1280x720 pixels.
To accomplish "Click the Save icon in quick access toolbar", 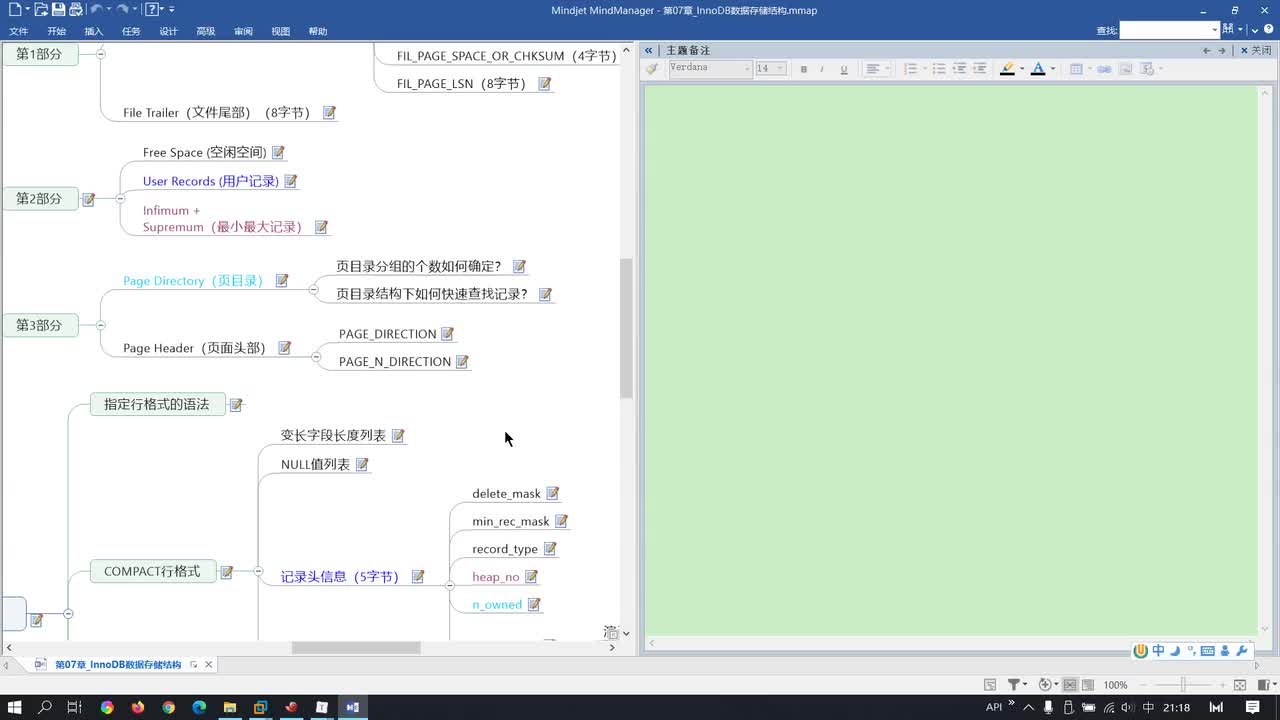I will coord(59,10).
